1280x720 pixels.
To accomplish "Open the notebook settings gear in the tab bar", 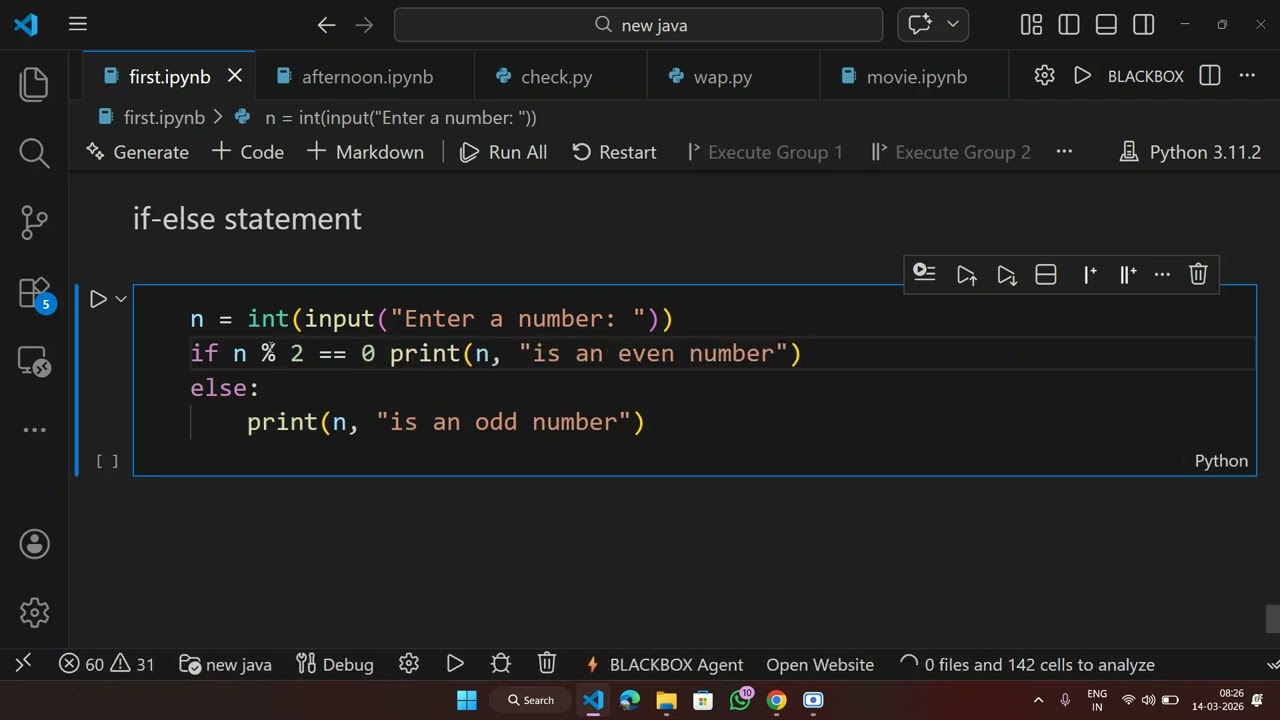I will click(1044, 76).
